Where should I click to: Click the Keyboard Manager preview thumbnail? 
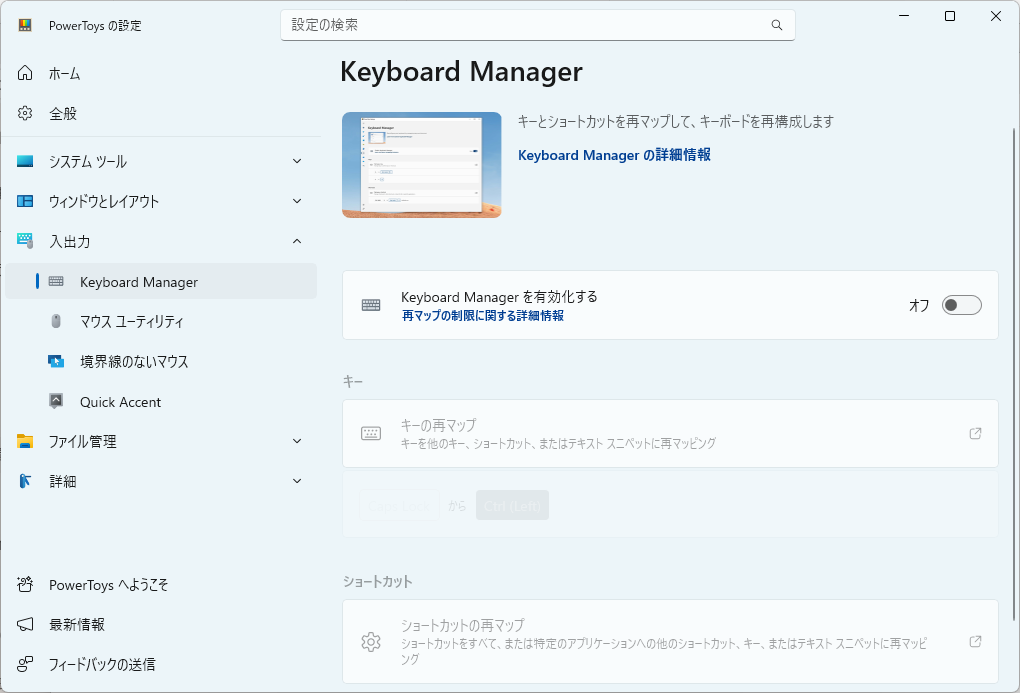pos(421,165)
